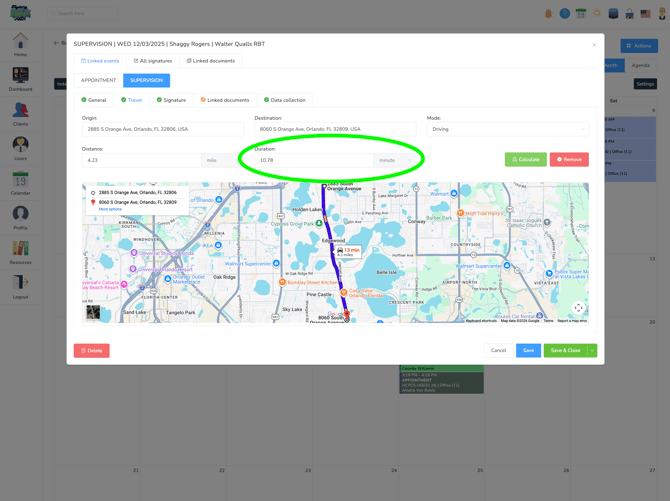Click the Duration value field
The image size is (670, 501).
(314, 160)
